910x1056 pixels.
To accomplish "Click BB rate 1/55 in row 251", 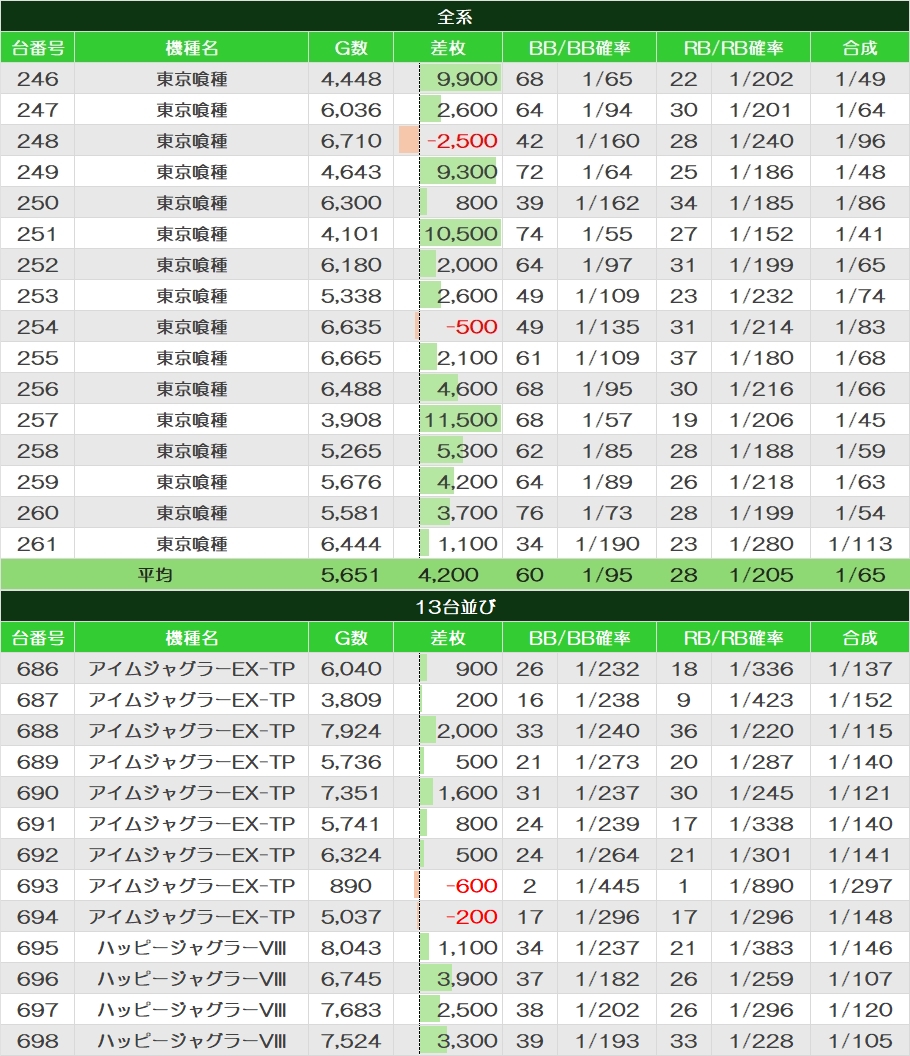I will tap(607, 234).
